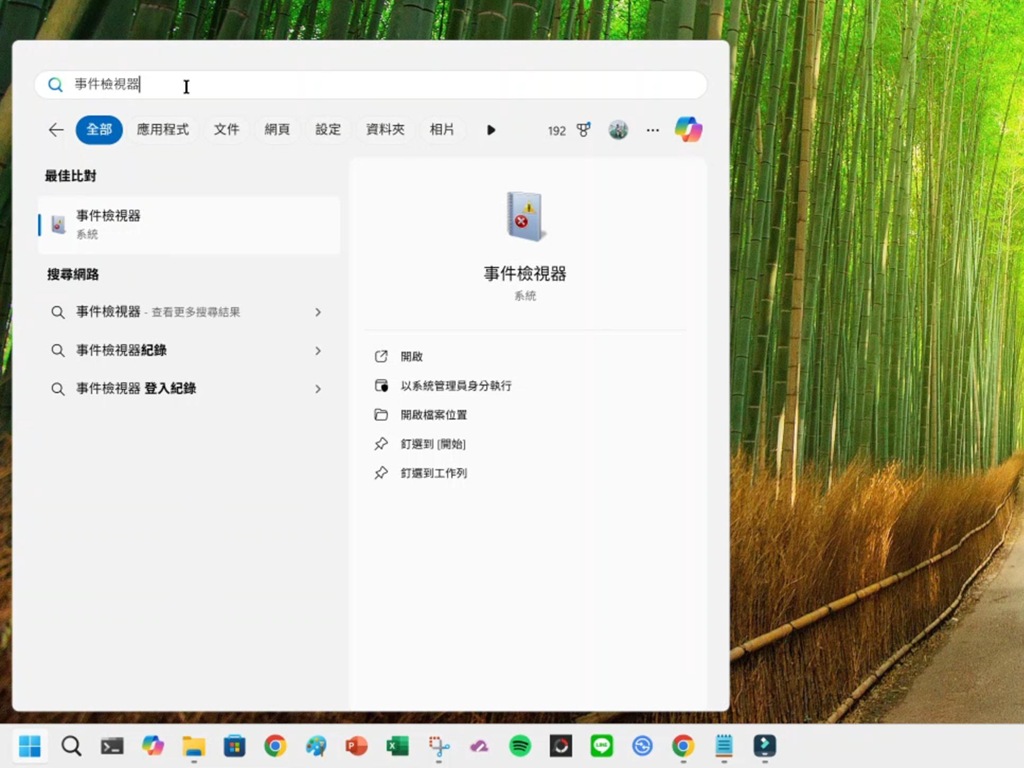Switch to the 應用程式 filter tab
This screenshot has width=1024, height=768.
pyautogui.click(x=163, y=130)
